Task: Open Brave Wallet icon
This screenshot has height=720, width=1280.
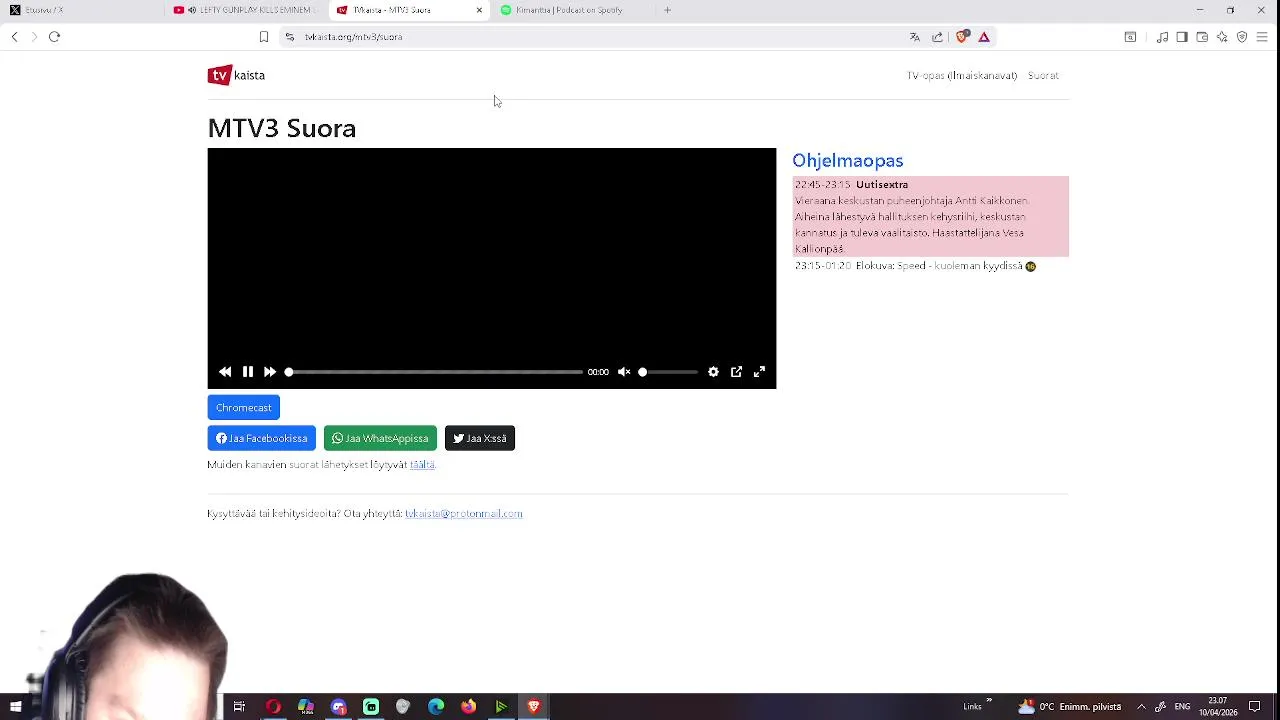Action: pyautogui.click(x=1202, y=37)
